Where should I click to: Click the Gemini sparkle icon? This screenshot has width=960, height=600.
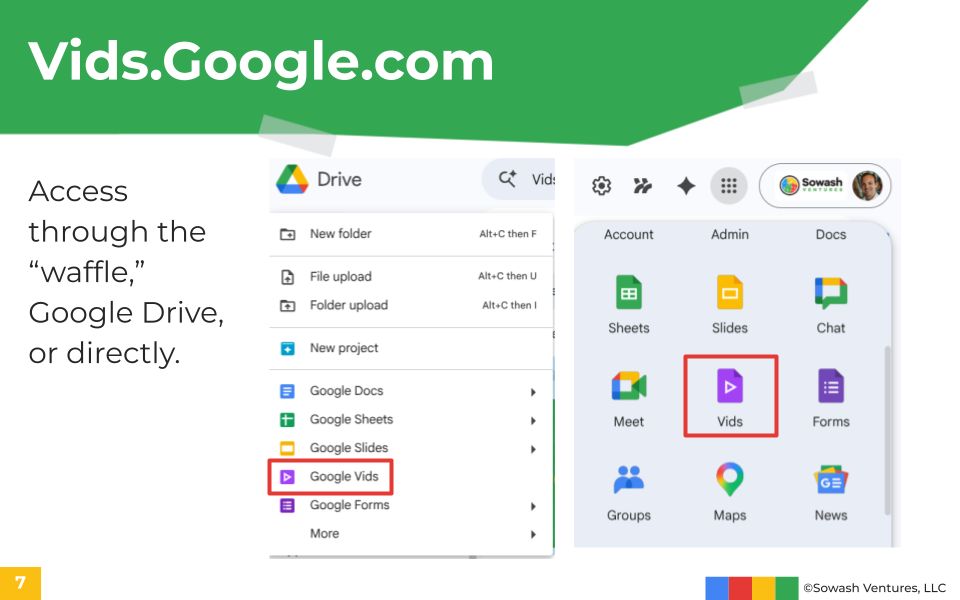(686, 186)
